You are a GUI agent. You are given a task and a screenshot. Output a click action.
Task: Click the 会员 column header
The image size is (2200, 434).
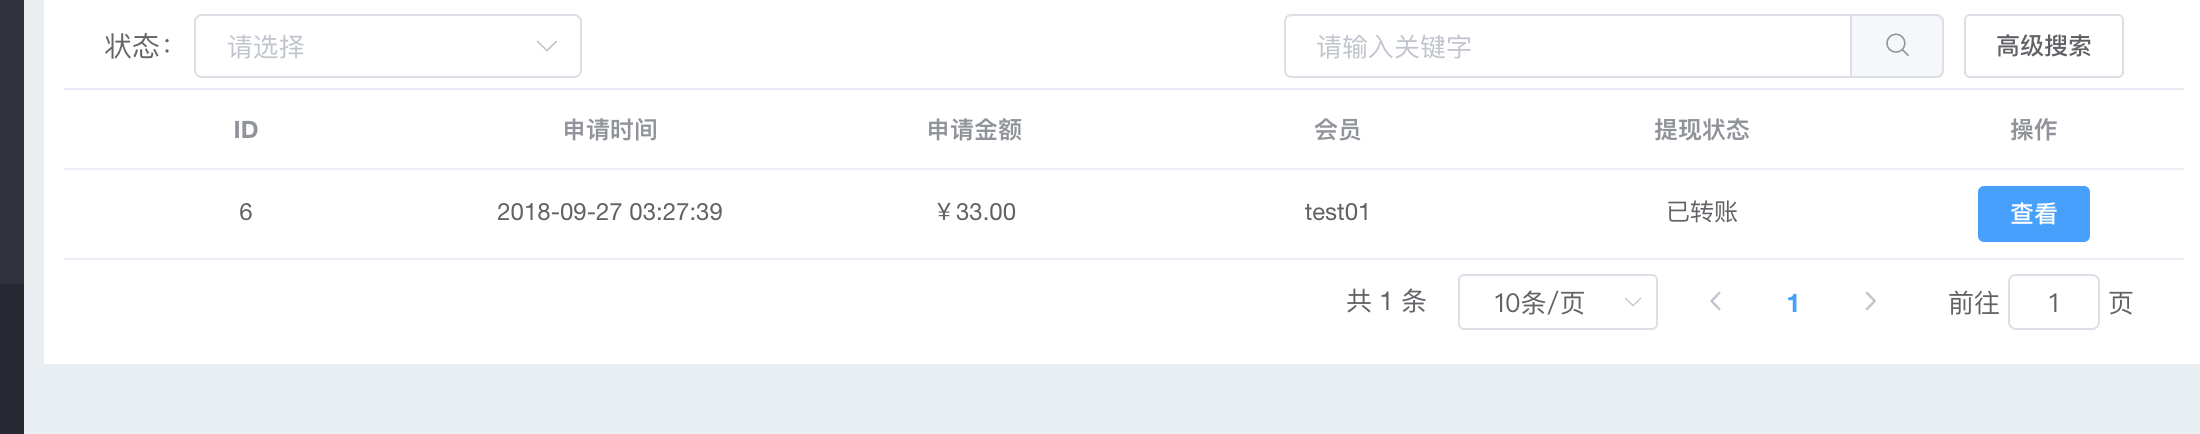pyautogui.click(x=1337, y=130)
